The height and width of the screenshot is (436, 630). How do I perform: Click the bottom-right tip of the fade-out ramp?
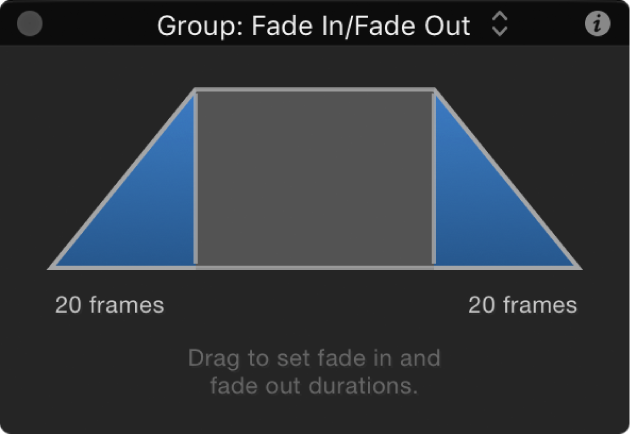[577, 267]
